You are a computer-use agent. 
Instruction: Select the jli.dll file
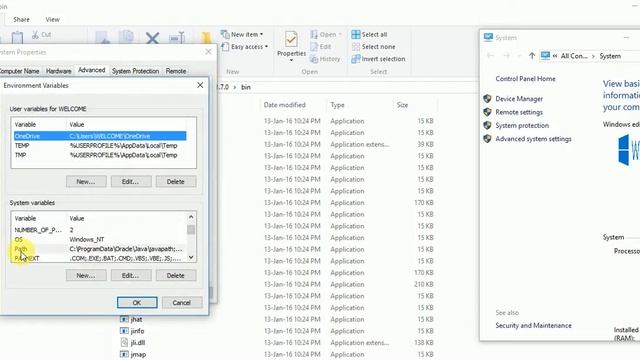coord(138,343)
